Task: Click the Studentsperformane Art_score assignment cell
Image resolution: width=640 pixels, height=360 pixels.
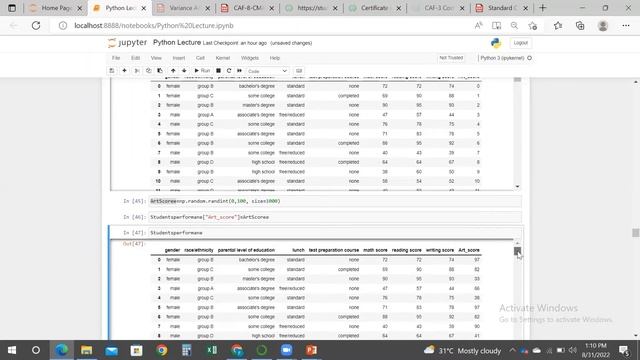Action: (335, 217)
